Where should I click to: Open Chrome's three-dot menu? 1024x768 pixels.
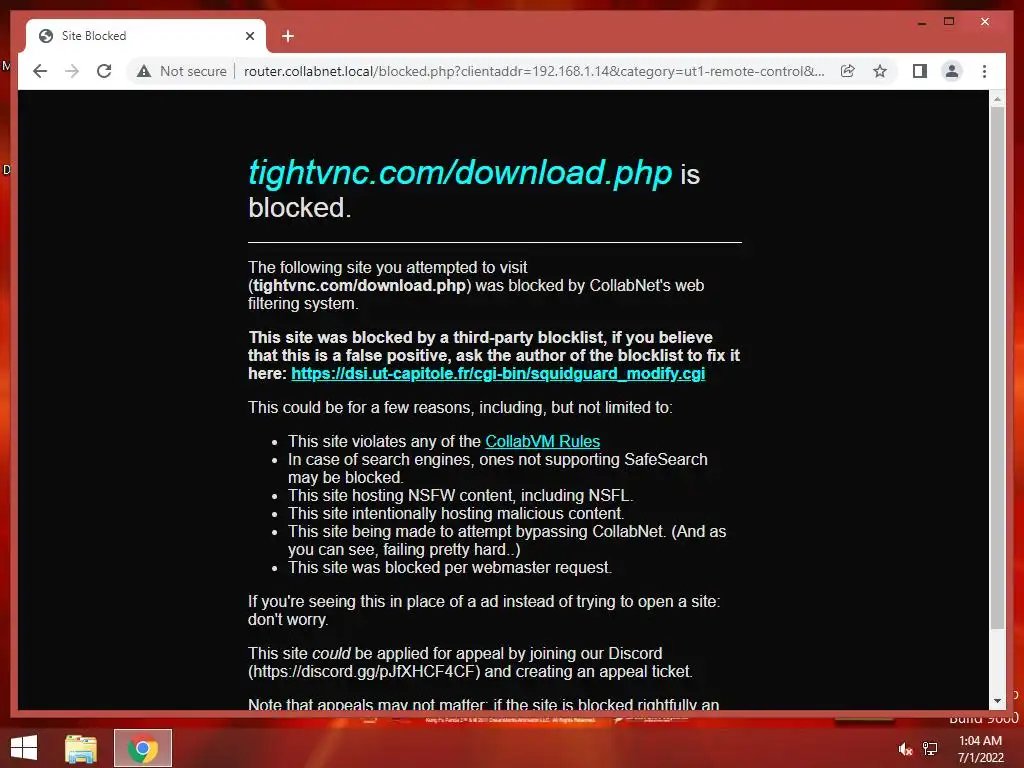coord(984,71)
